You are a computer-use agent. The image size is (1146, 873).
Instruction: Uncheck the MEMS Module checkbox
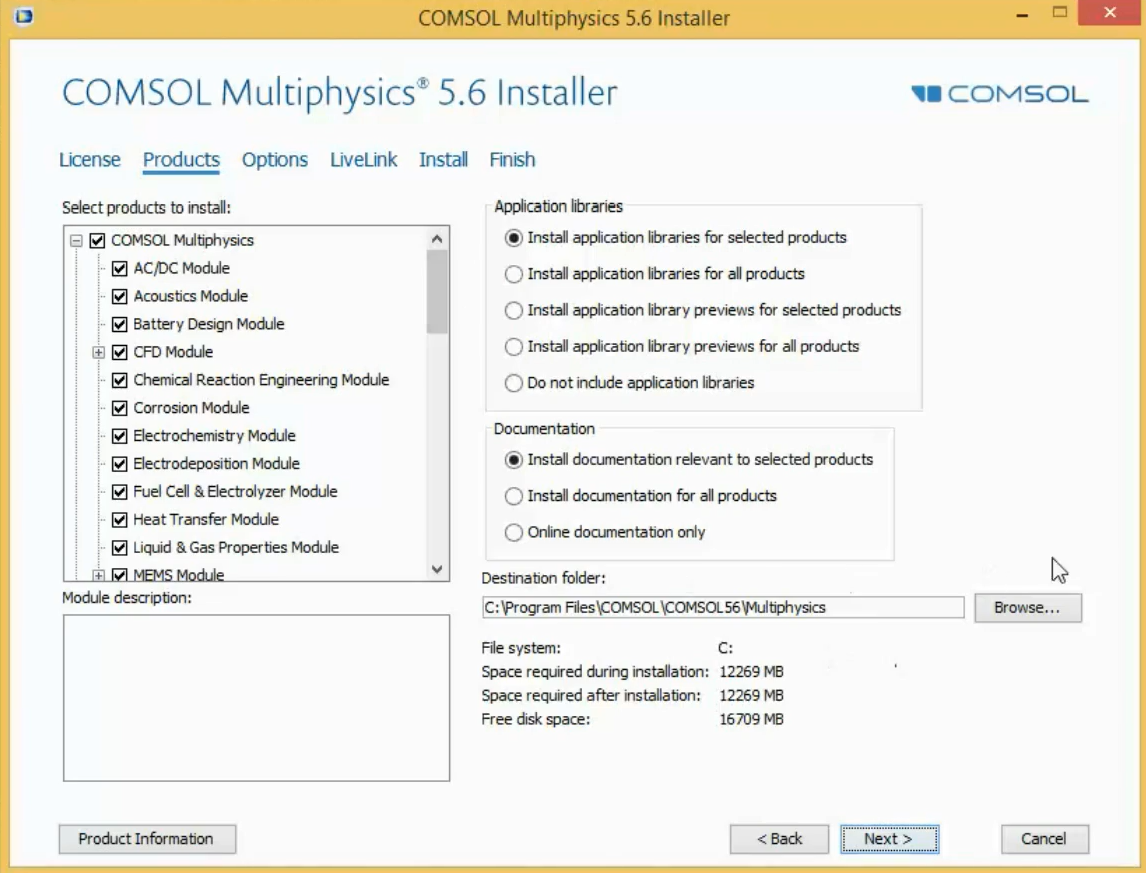(x=120, y=575)
